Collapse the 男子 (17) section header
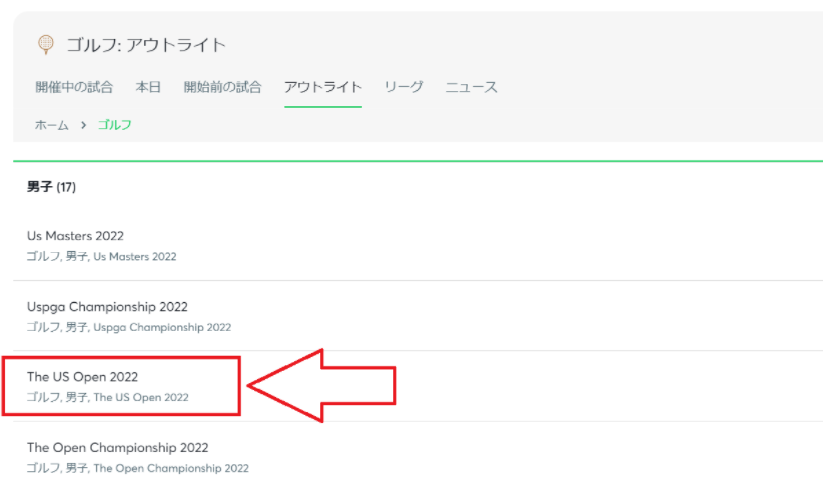This screenshot has width=835, height=494. coord(51,187)
